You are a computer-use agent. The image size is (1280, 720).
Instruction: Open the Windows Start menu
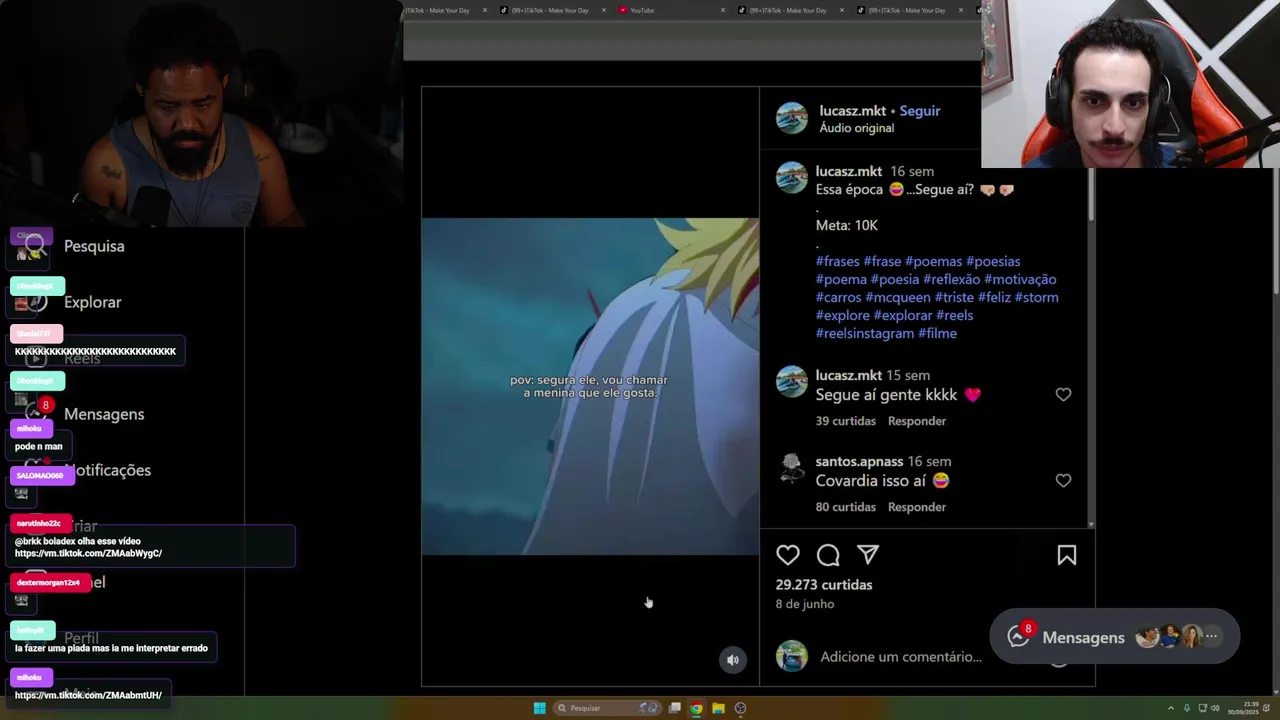tap(539, 708)
